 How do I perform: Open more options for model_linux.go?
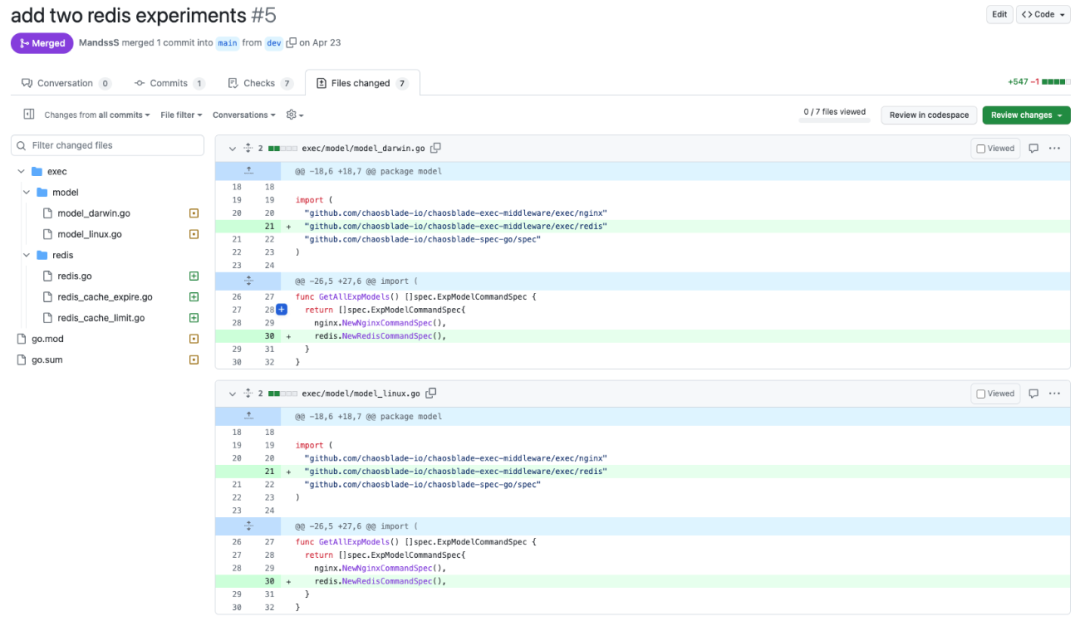coord(1054,393)
